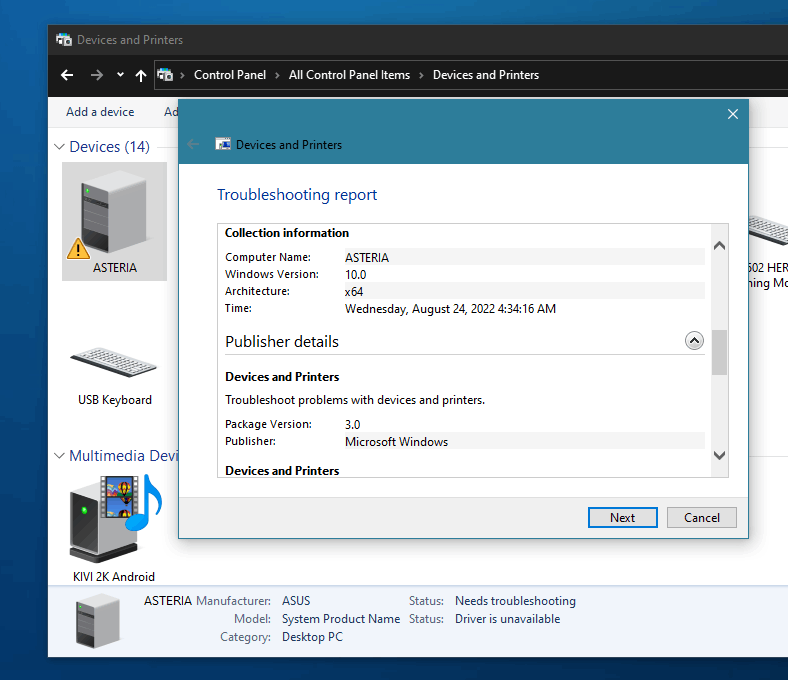Image resolution: width=788 pixels, height=680 pixels.
Task: Go back in Devices and Printers window
Action: point(67,75)
